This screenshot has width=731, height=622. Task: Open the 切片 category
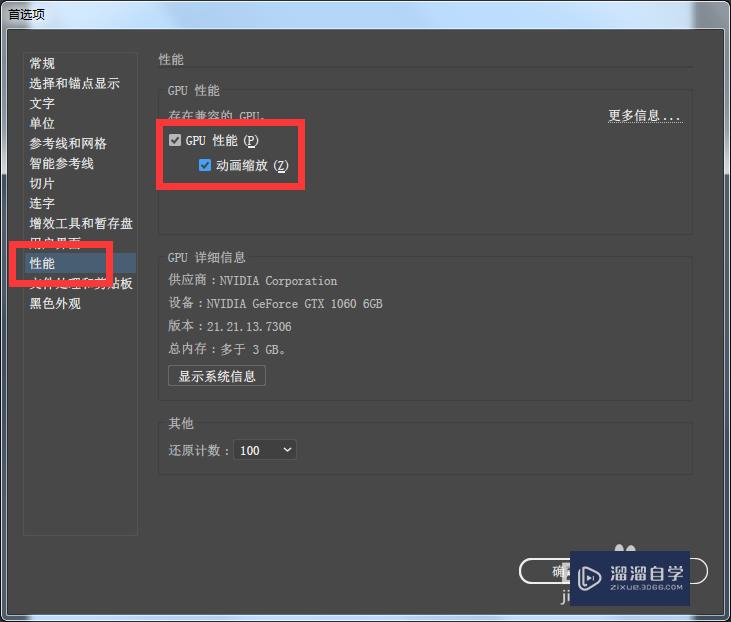[x=42, y=183]
